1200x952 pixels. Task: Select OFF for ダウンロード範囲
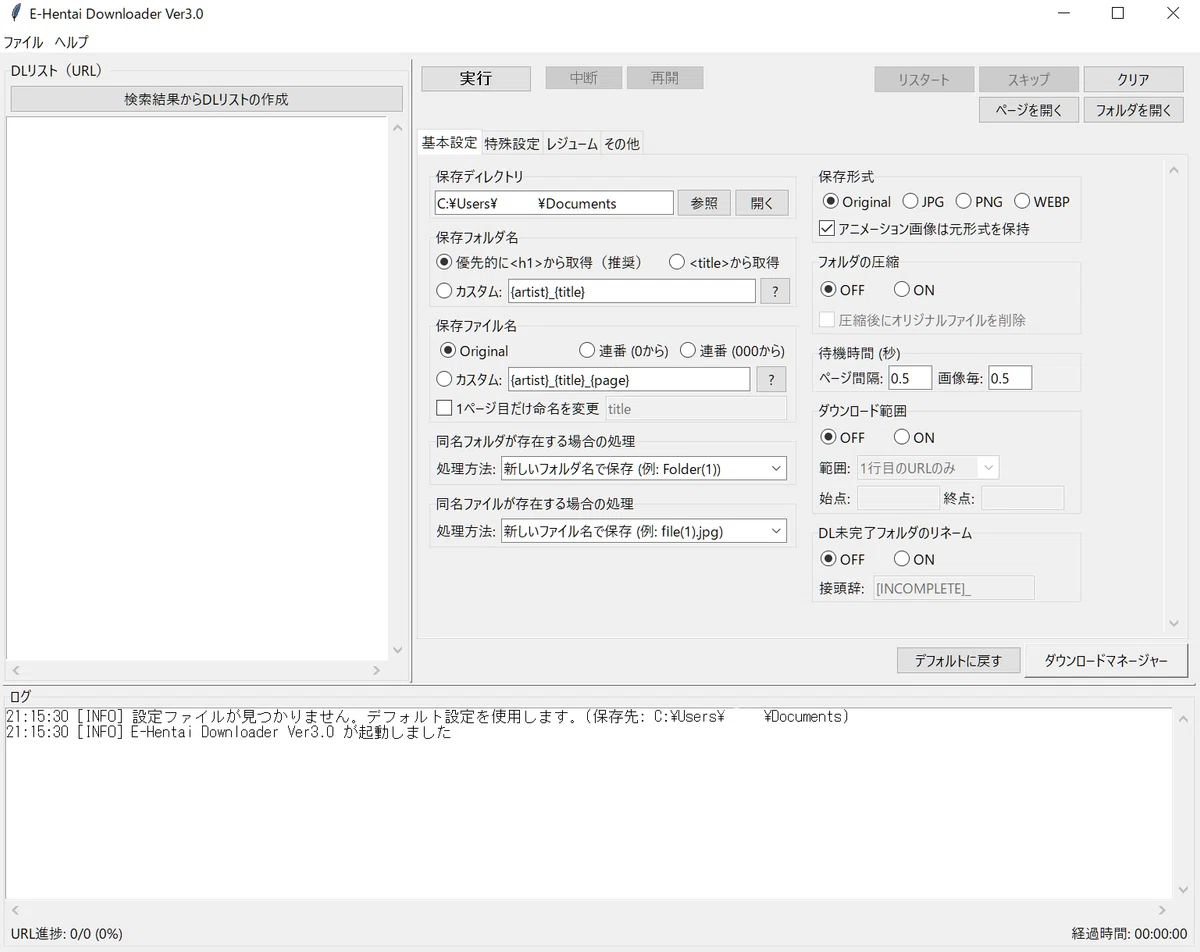click(843, 437)
